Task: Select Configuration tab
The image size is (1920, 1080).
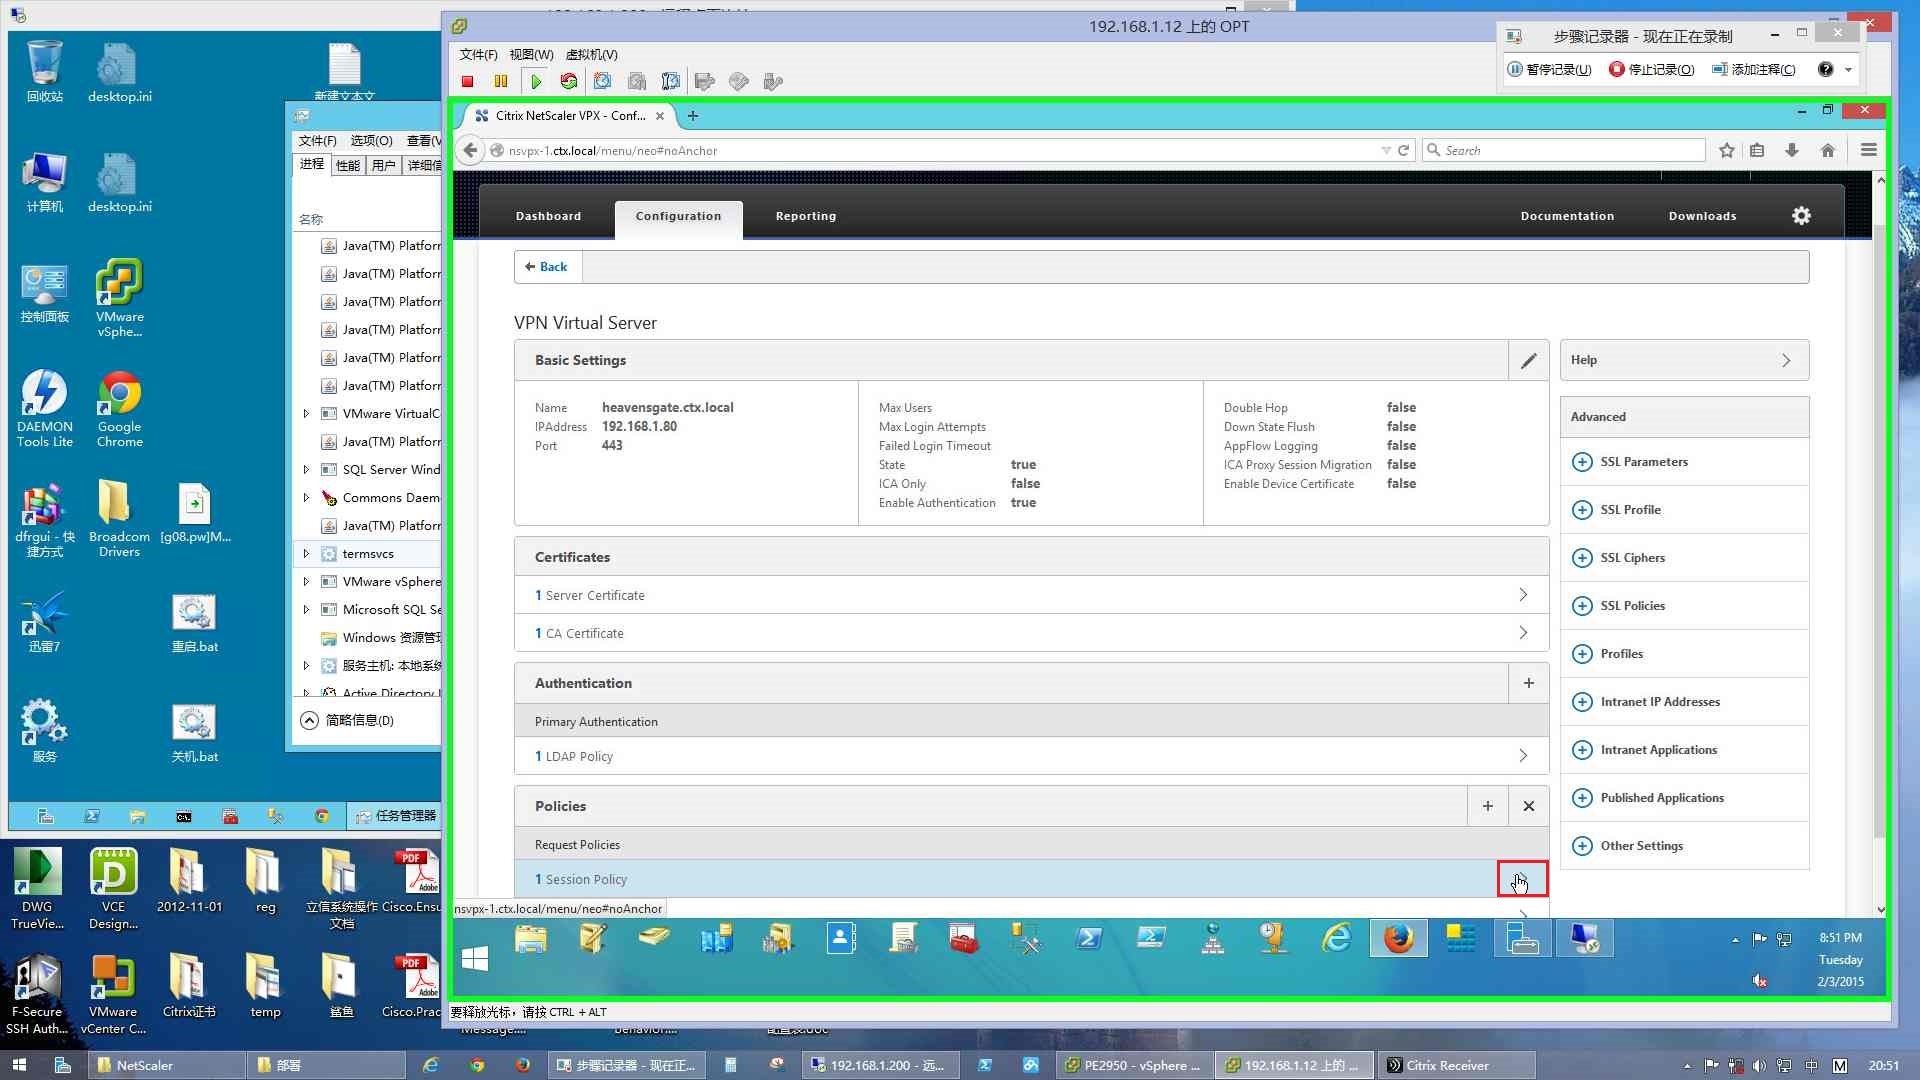Action: [678, 217]
